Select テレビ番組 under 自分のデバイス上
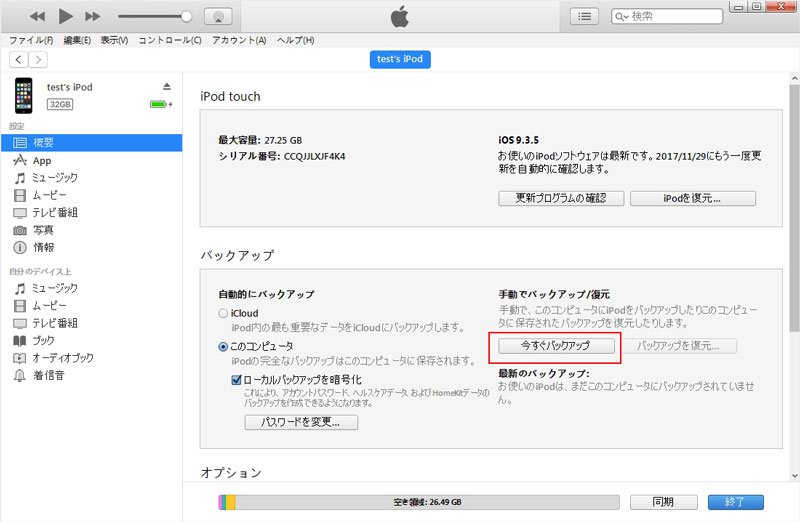Screen dimensions: 800x522 point(91,323)
